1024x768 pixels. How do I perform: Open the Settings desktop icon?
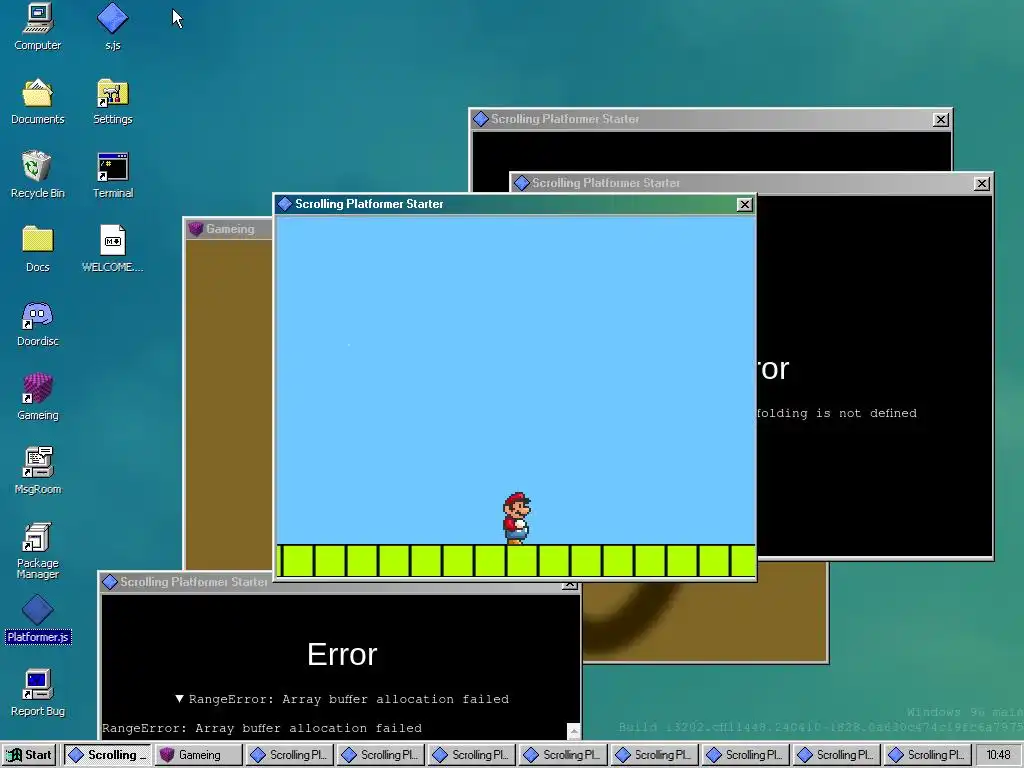coord(112,101)
